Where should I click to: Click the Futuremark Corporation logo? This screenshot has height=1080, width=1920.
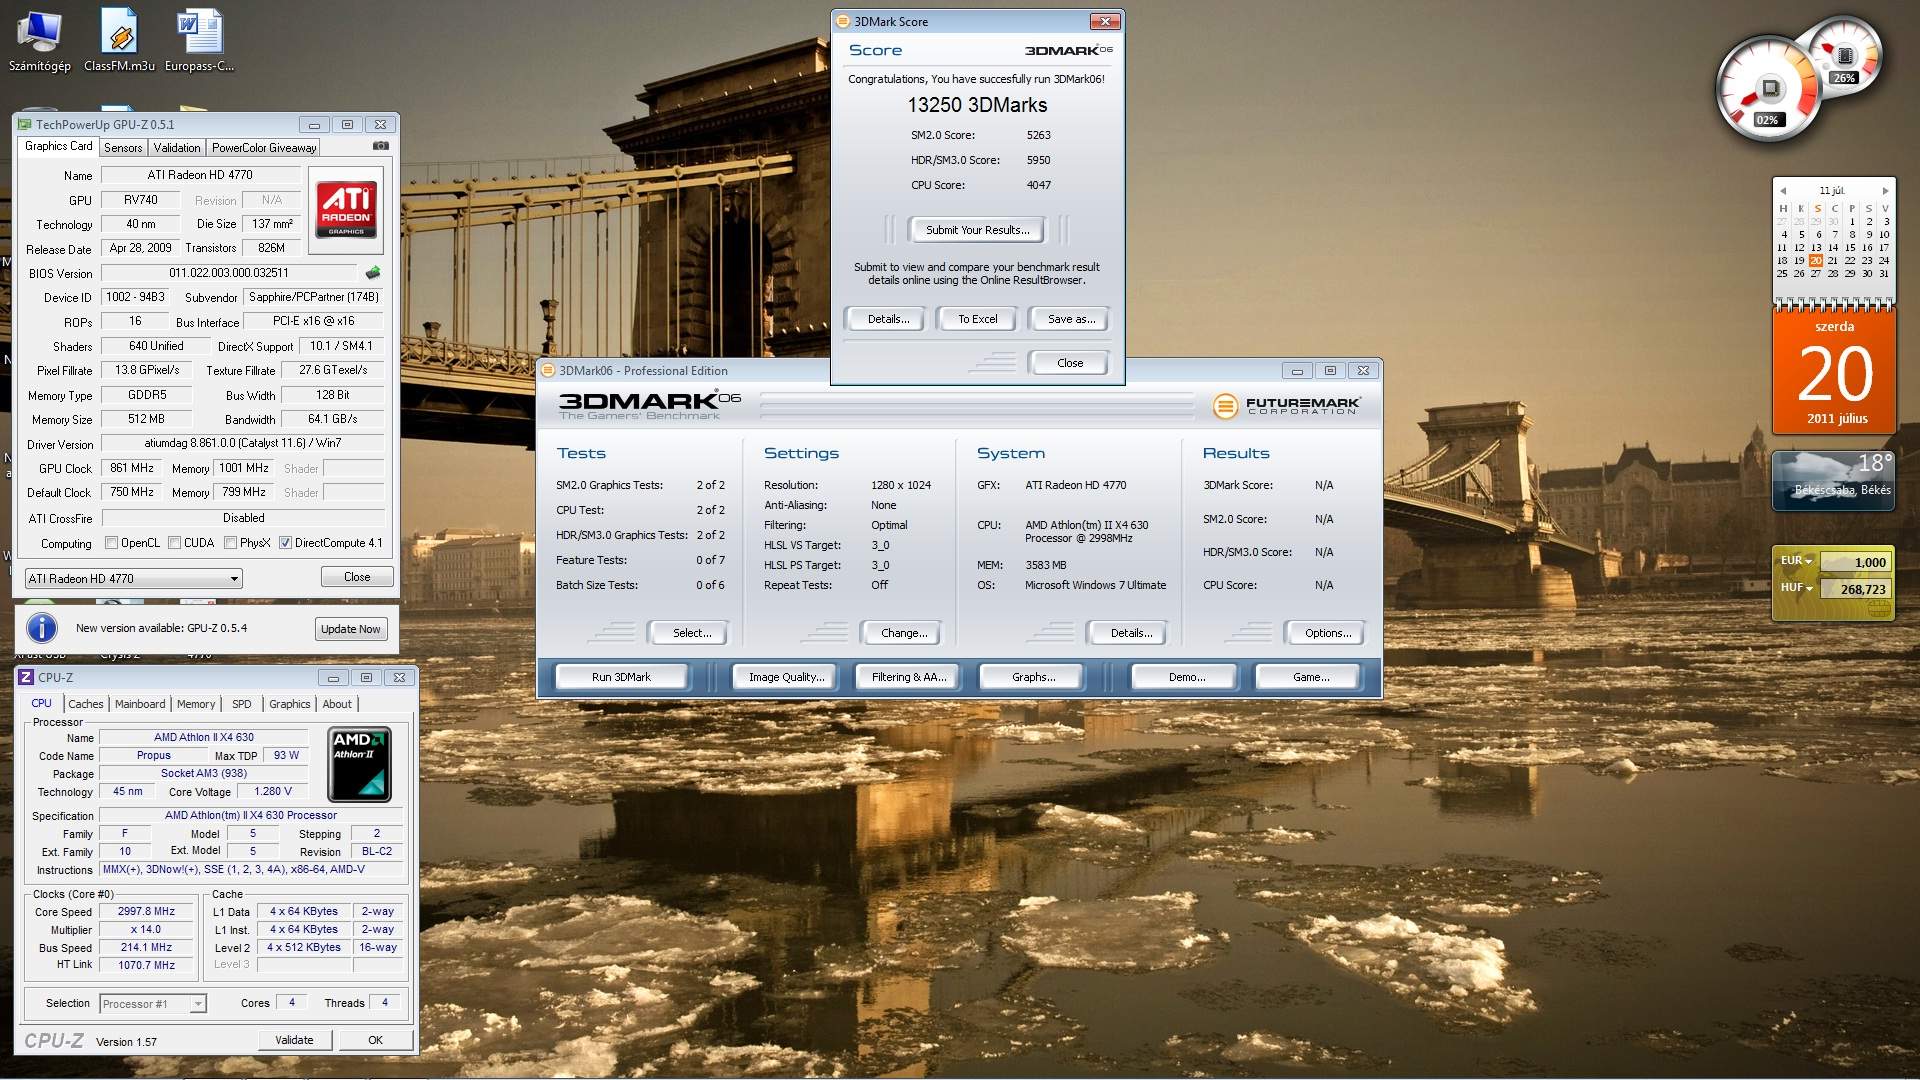1286,405
